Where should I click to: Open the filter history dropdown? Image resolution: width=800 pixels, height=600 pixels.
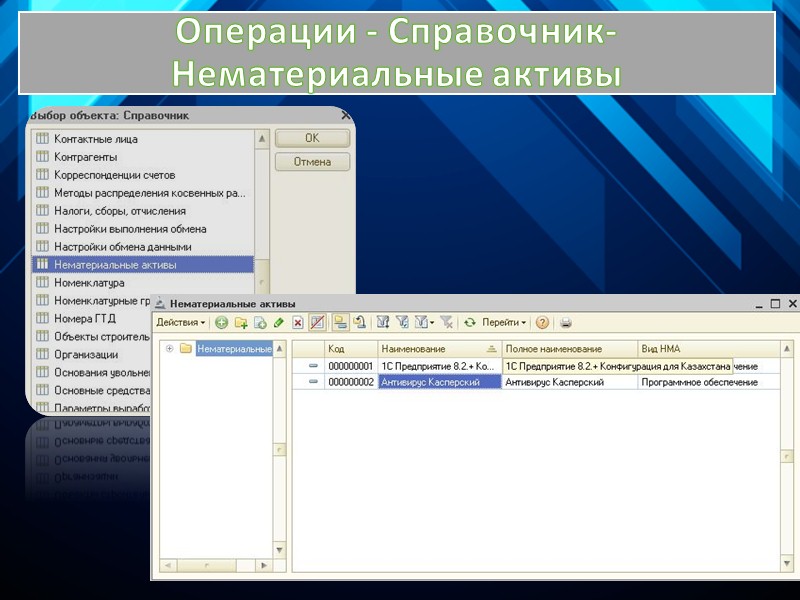[424, 322]
